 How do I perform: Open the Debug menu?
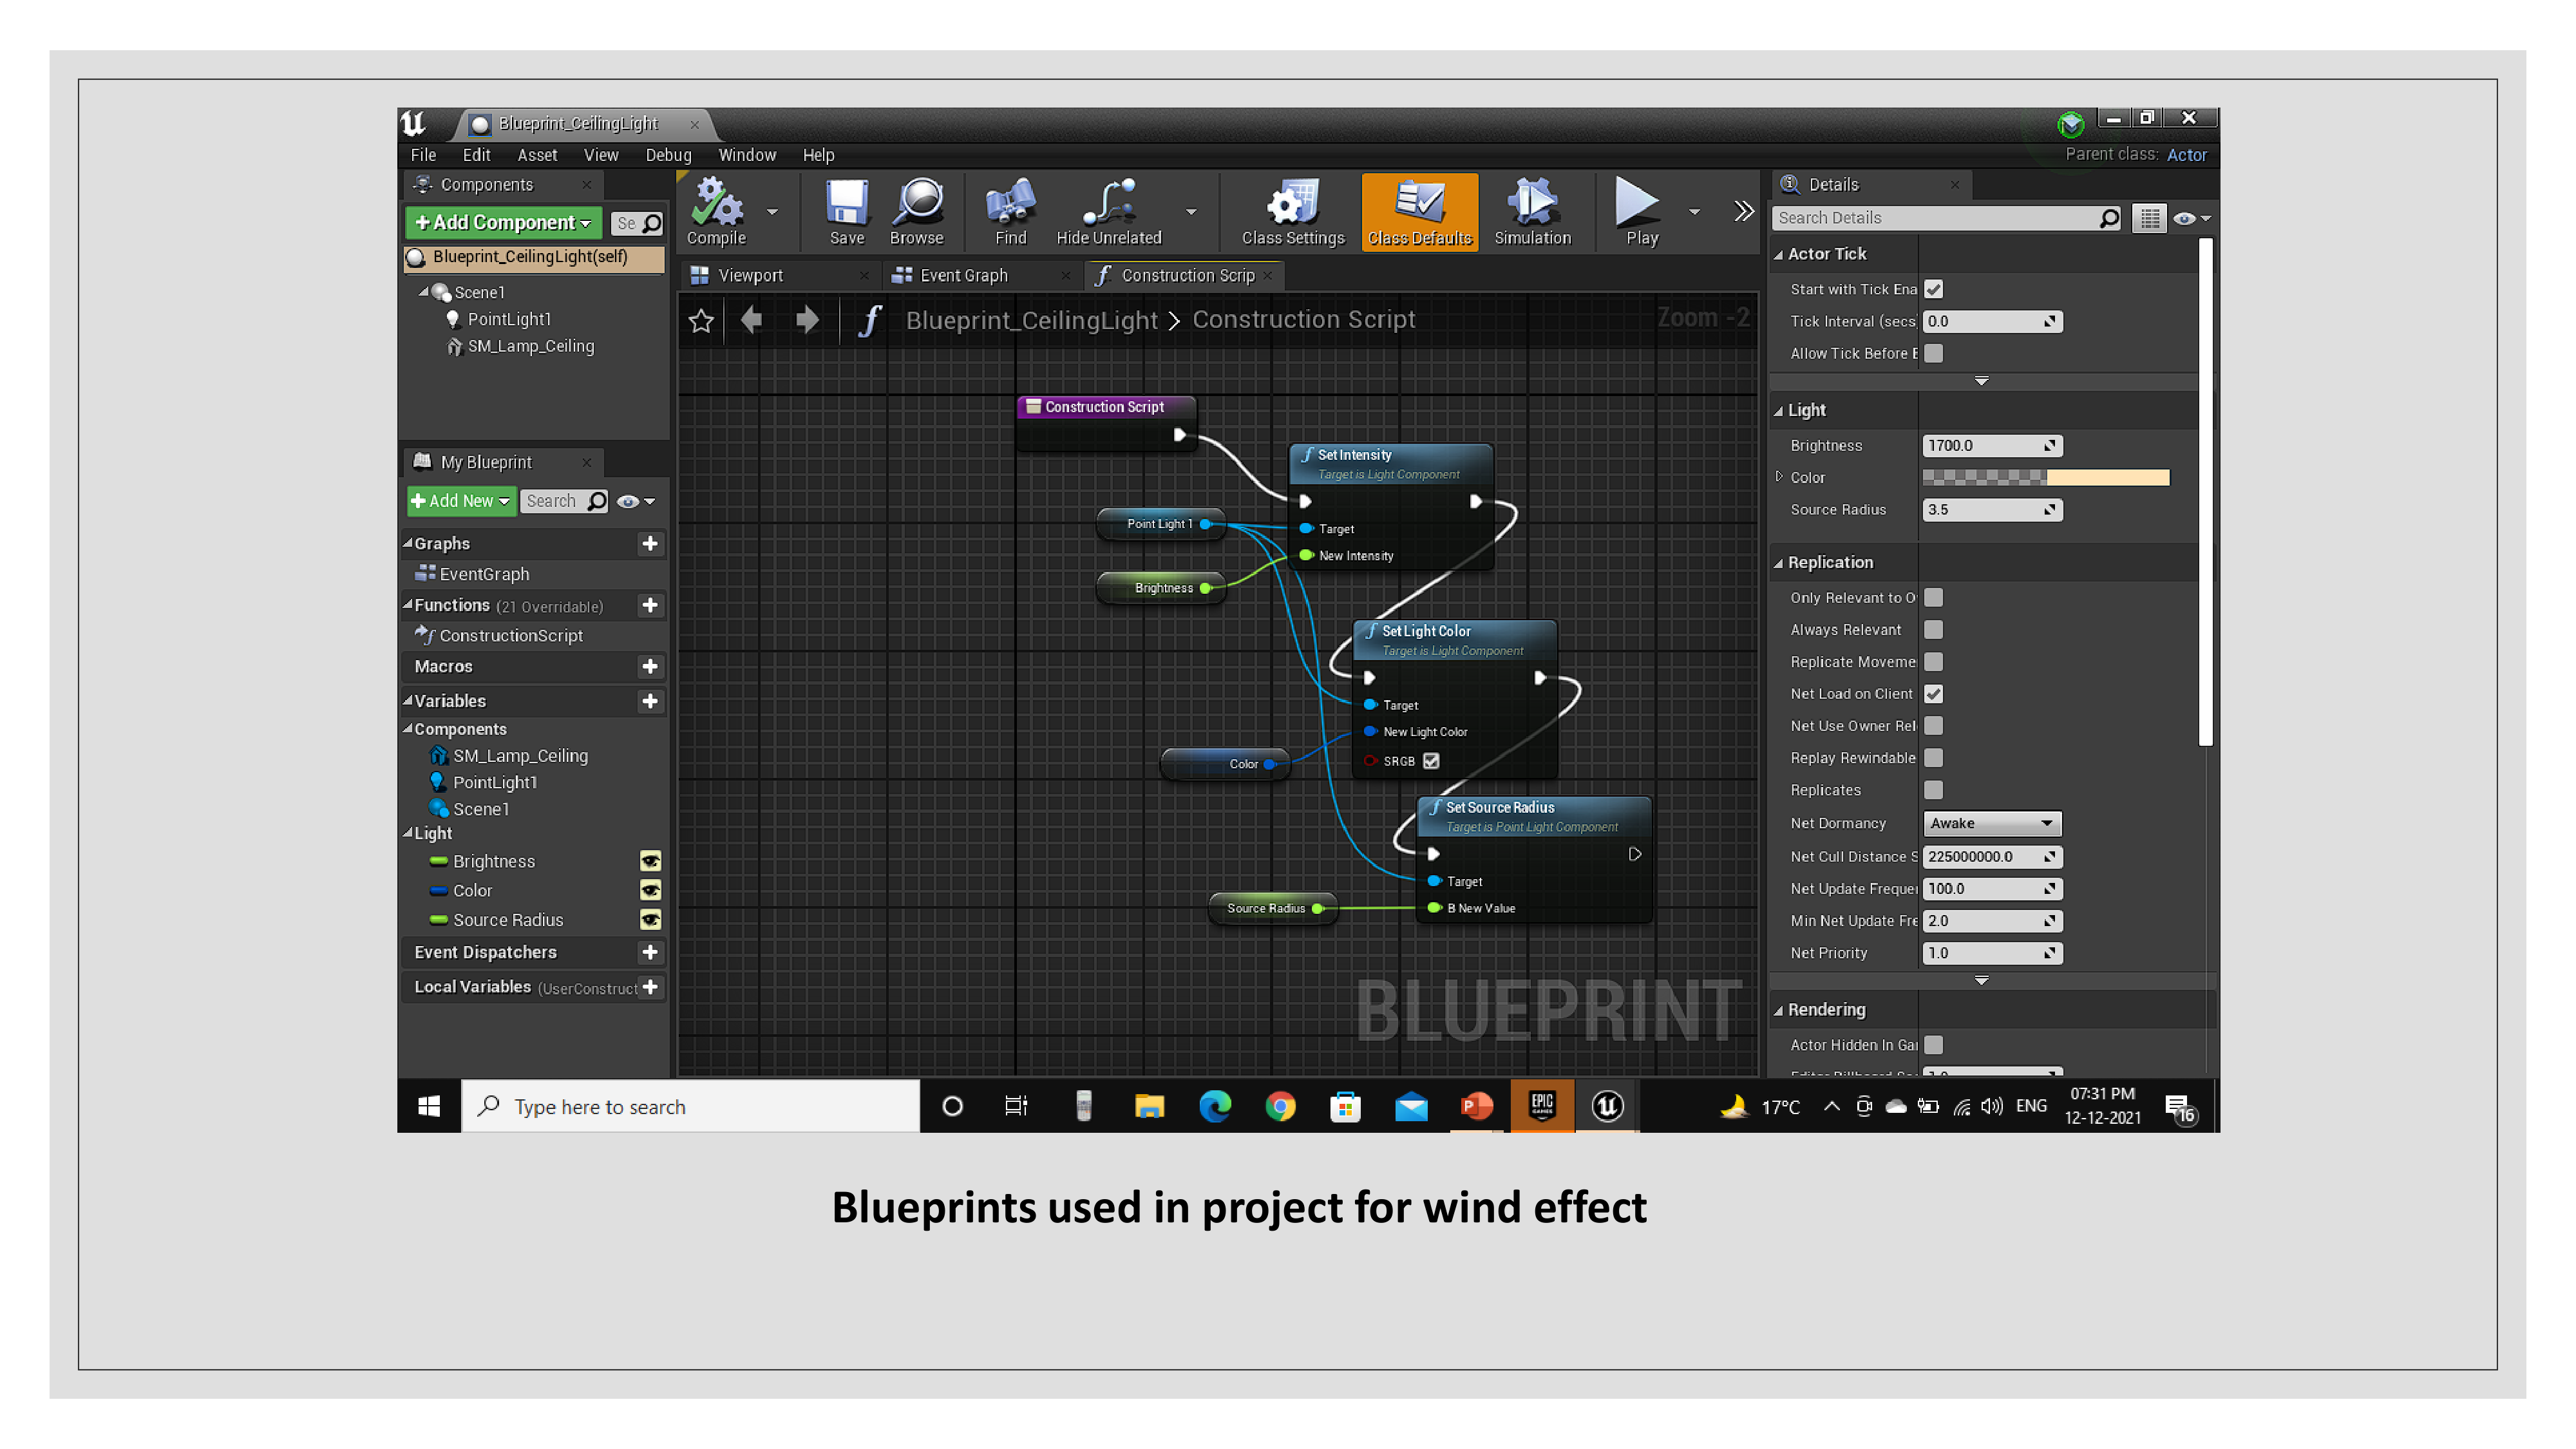point(668,155)
